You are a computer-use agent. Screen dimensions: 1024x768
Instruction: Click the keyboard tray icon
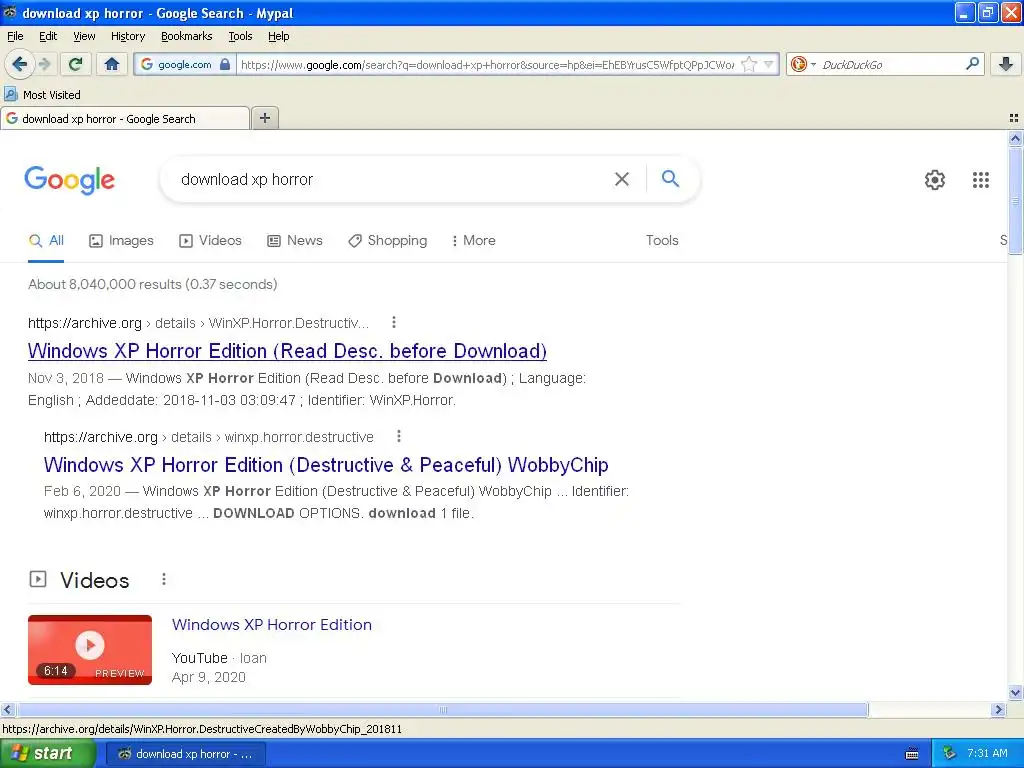tap(912, 754)
